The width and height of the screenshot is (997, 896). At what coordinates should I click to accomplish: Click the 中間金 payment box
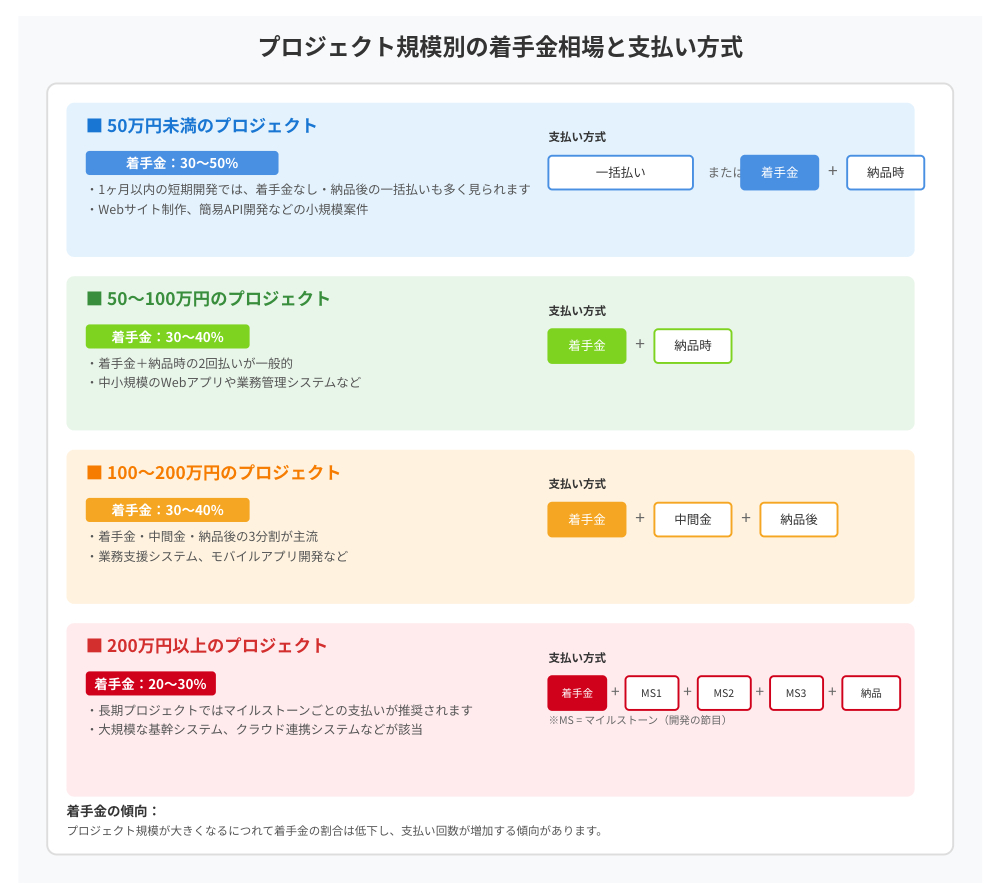[x=692, y=520]
